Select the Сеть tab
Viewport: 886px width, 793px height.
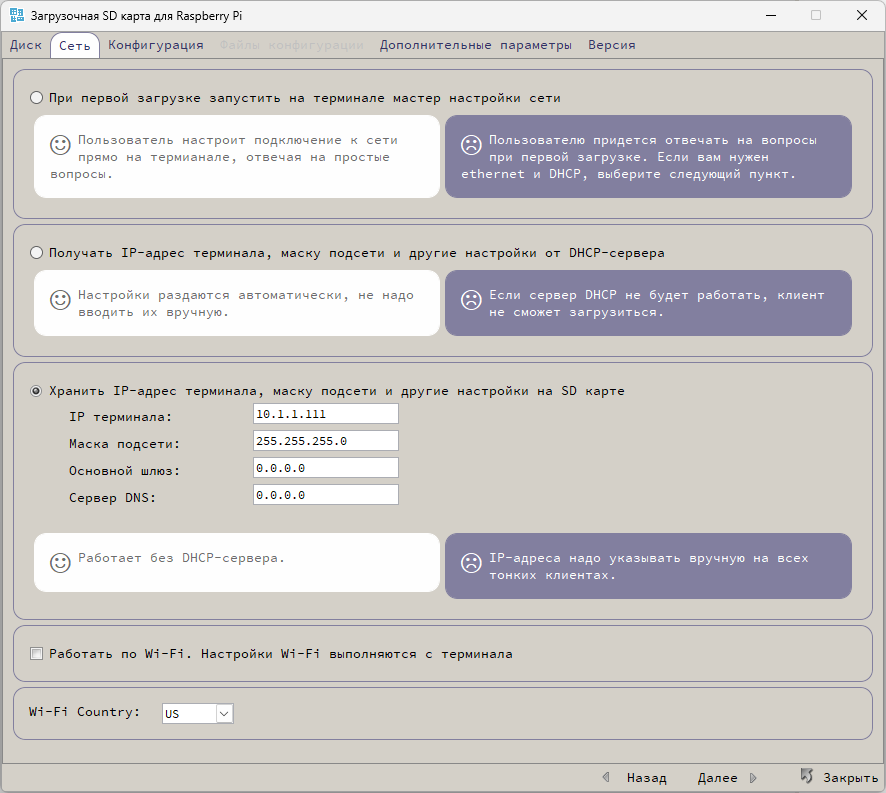pos(75,46)
